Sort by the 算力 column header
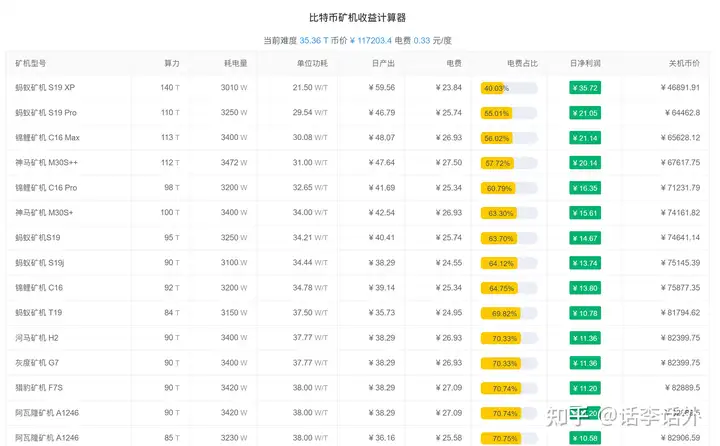The height and width of the screenshot is (446, 720). tap(172, 63)
